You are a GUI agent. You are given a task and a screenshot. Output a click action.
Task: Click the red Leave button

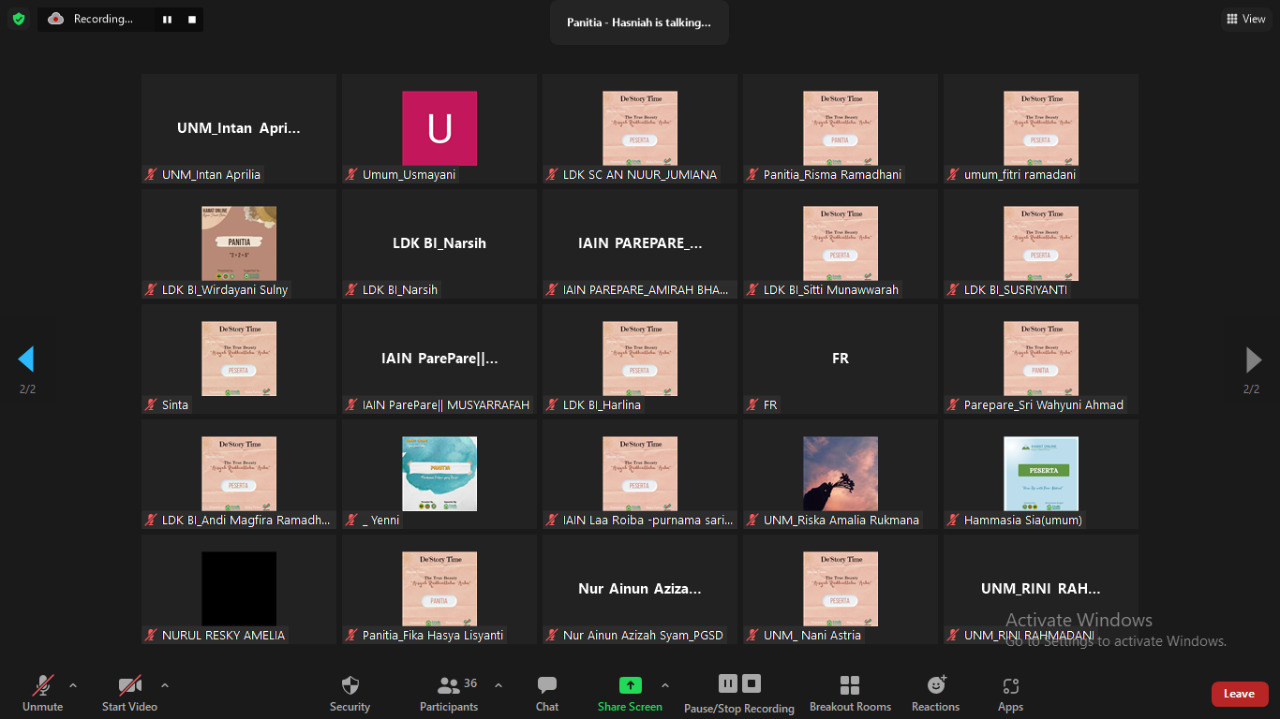[1239, 694]
